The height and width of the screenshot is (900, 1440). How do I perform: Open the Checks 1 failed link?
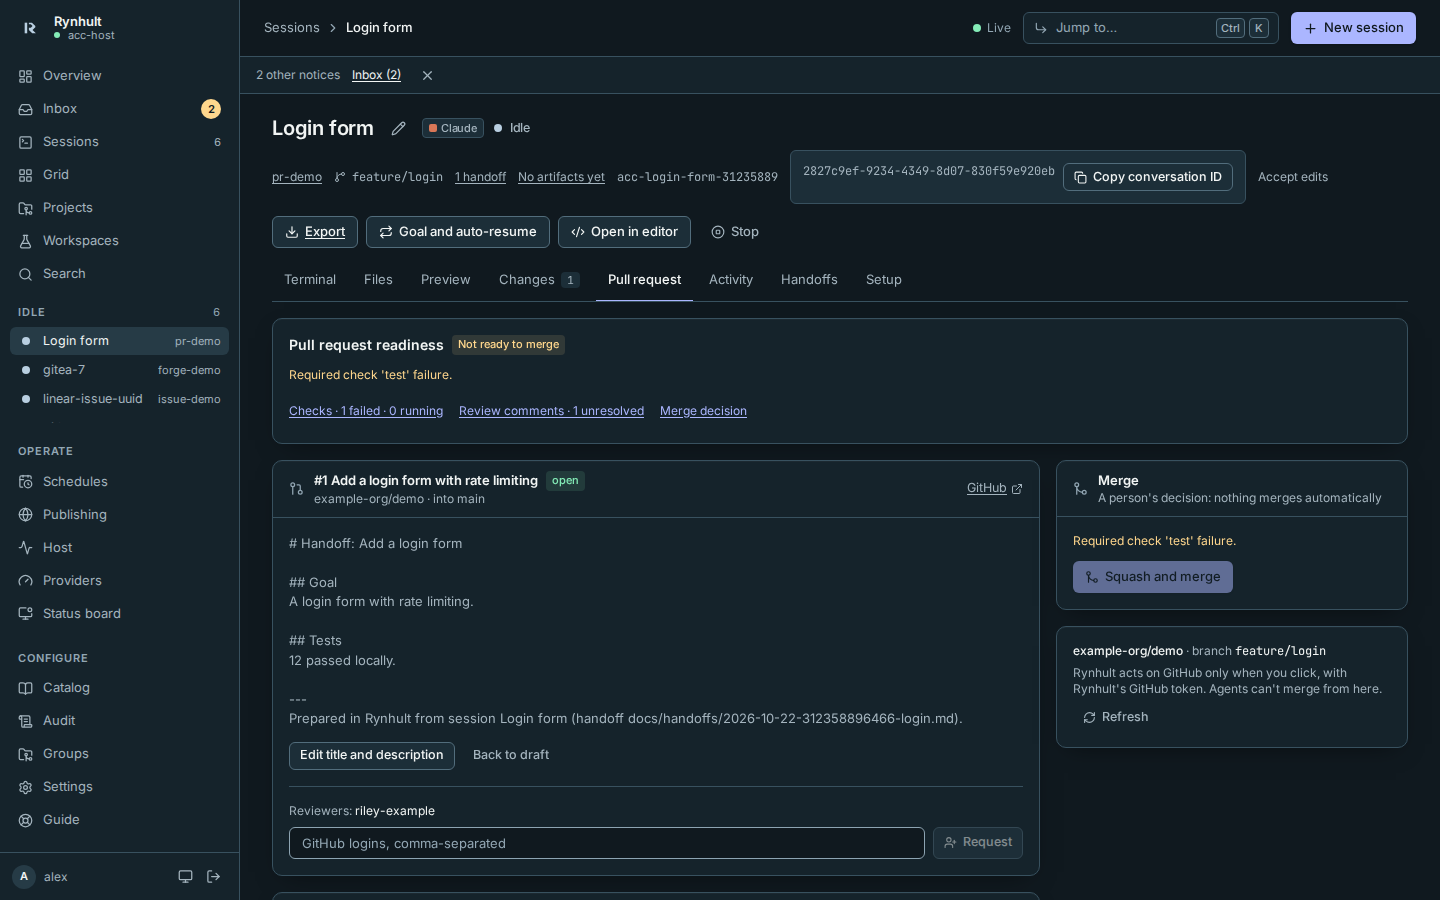click(x=366, y=411)
